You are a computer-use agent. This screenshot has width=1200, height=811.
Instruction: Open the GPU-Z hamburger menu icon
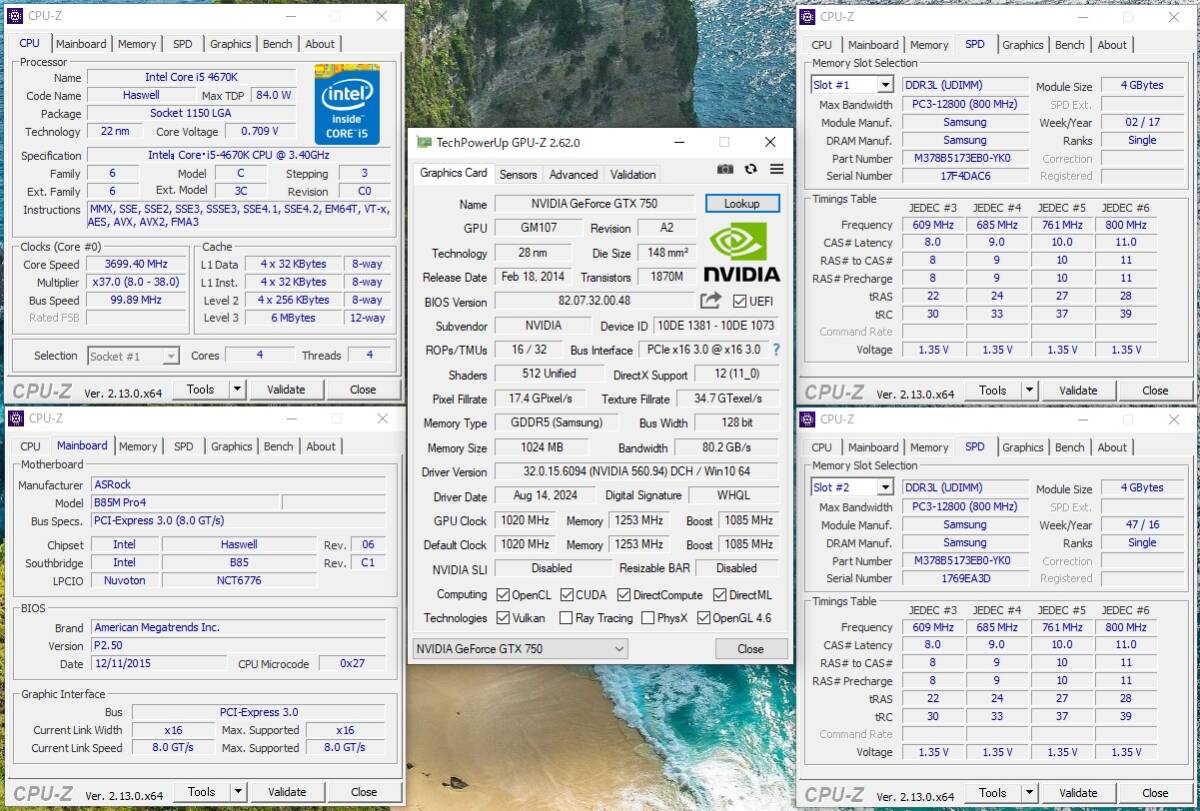pyautogui.click(x=776, y=169)
